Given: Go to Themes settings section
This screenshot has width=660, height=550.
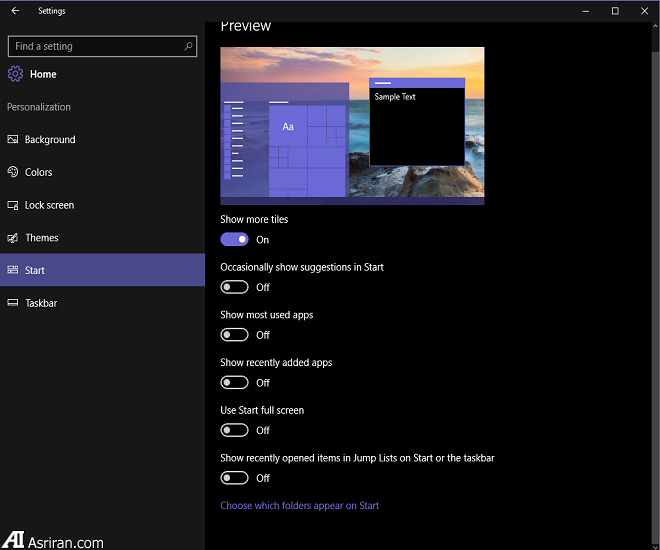Looking at the screenshot, I should pos(42,238).
